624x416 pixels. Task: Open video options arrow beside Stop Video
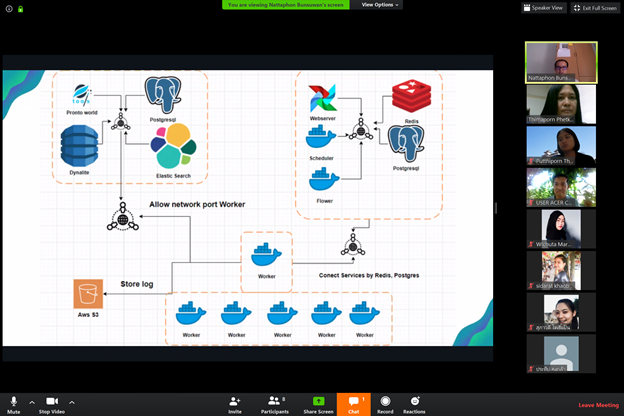[x=72, y=401]
